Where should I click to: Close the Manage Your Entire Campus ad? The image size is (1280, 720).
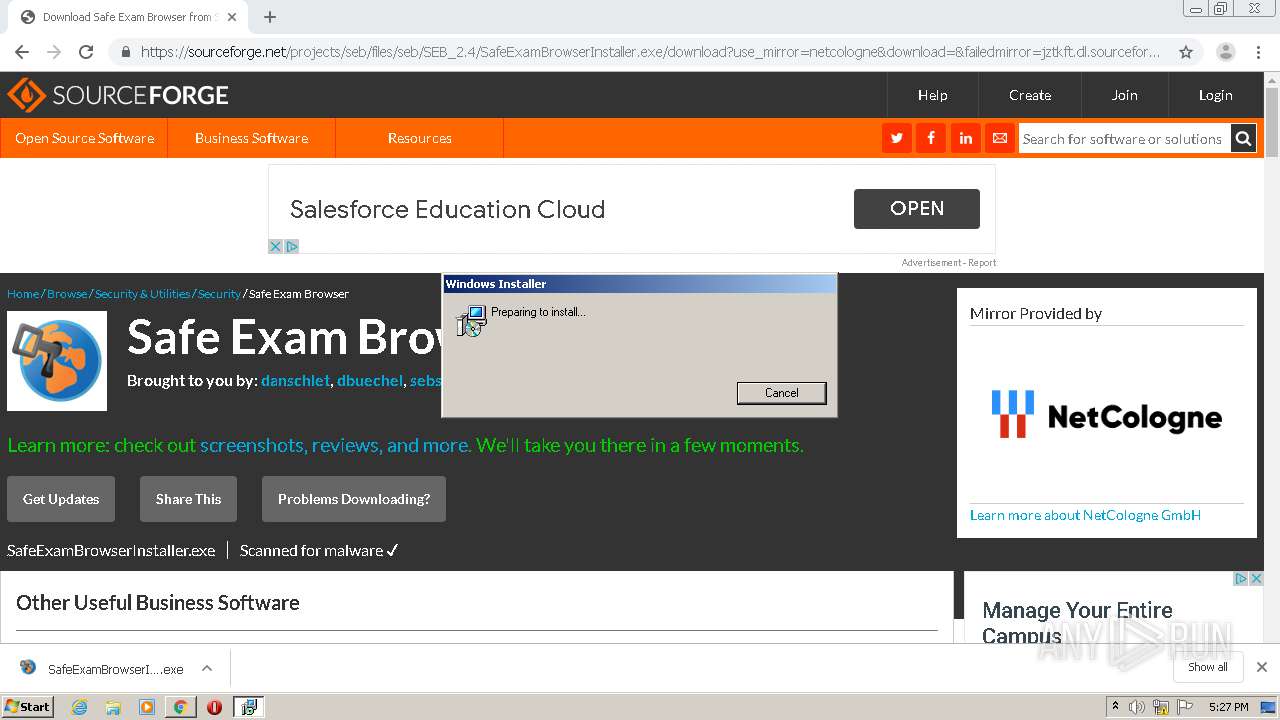click(1257, 578)
